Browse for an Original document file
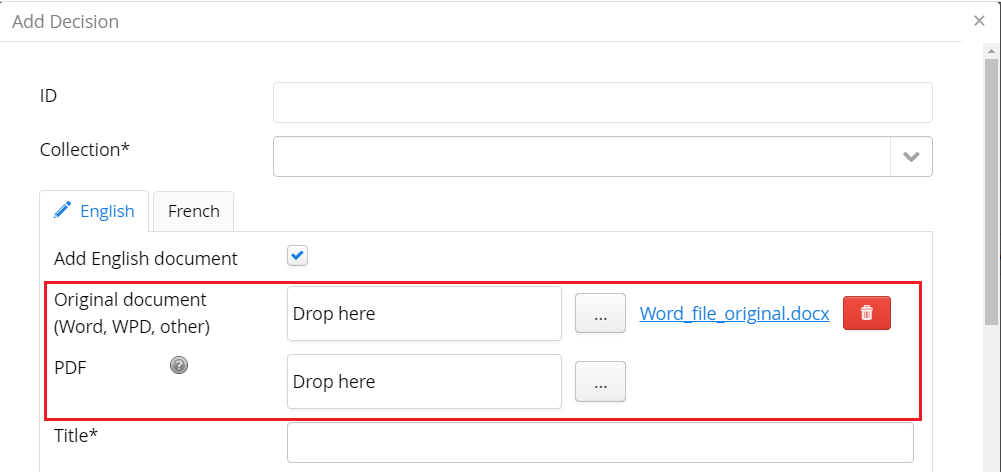 600,313
